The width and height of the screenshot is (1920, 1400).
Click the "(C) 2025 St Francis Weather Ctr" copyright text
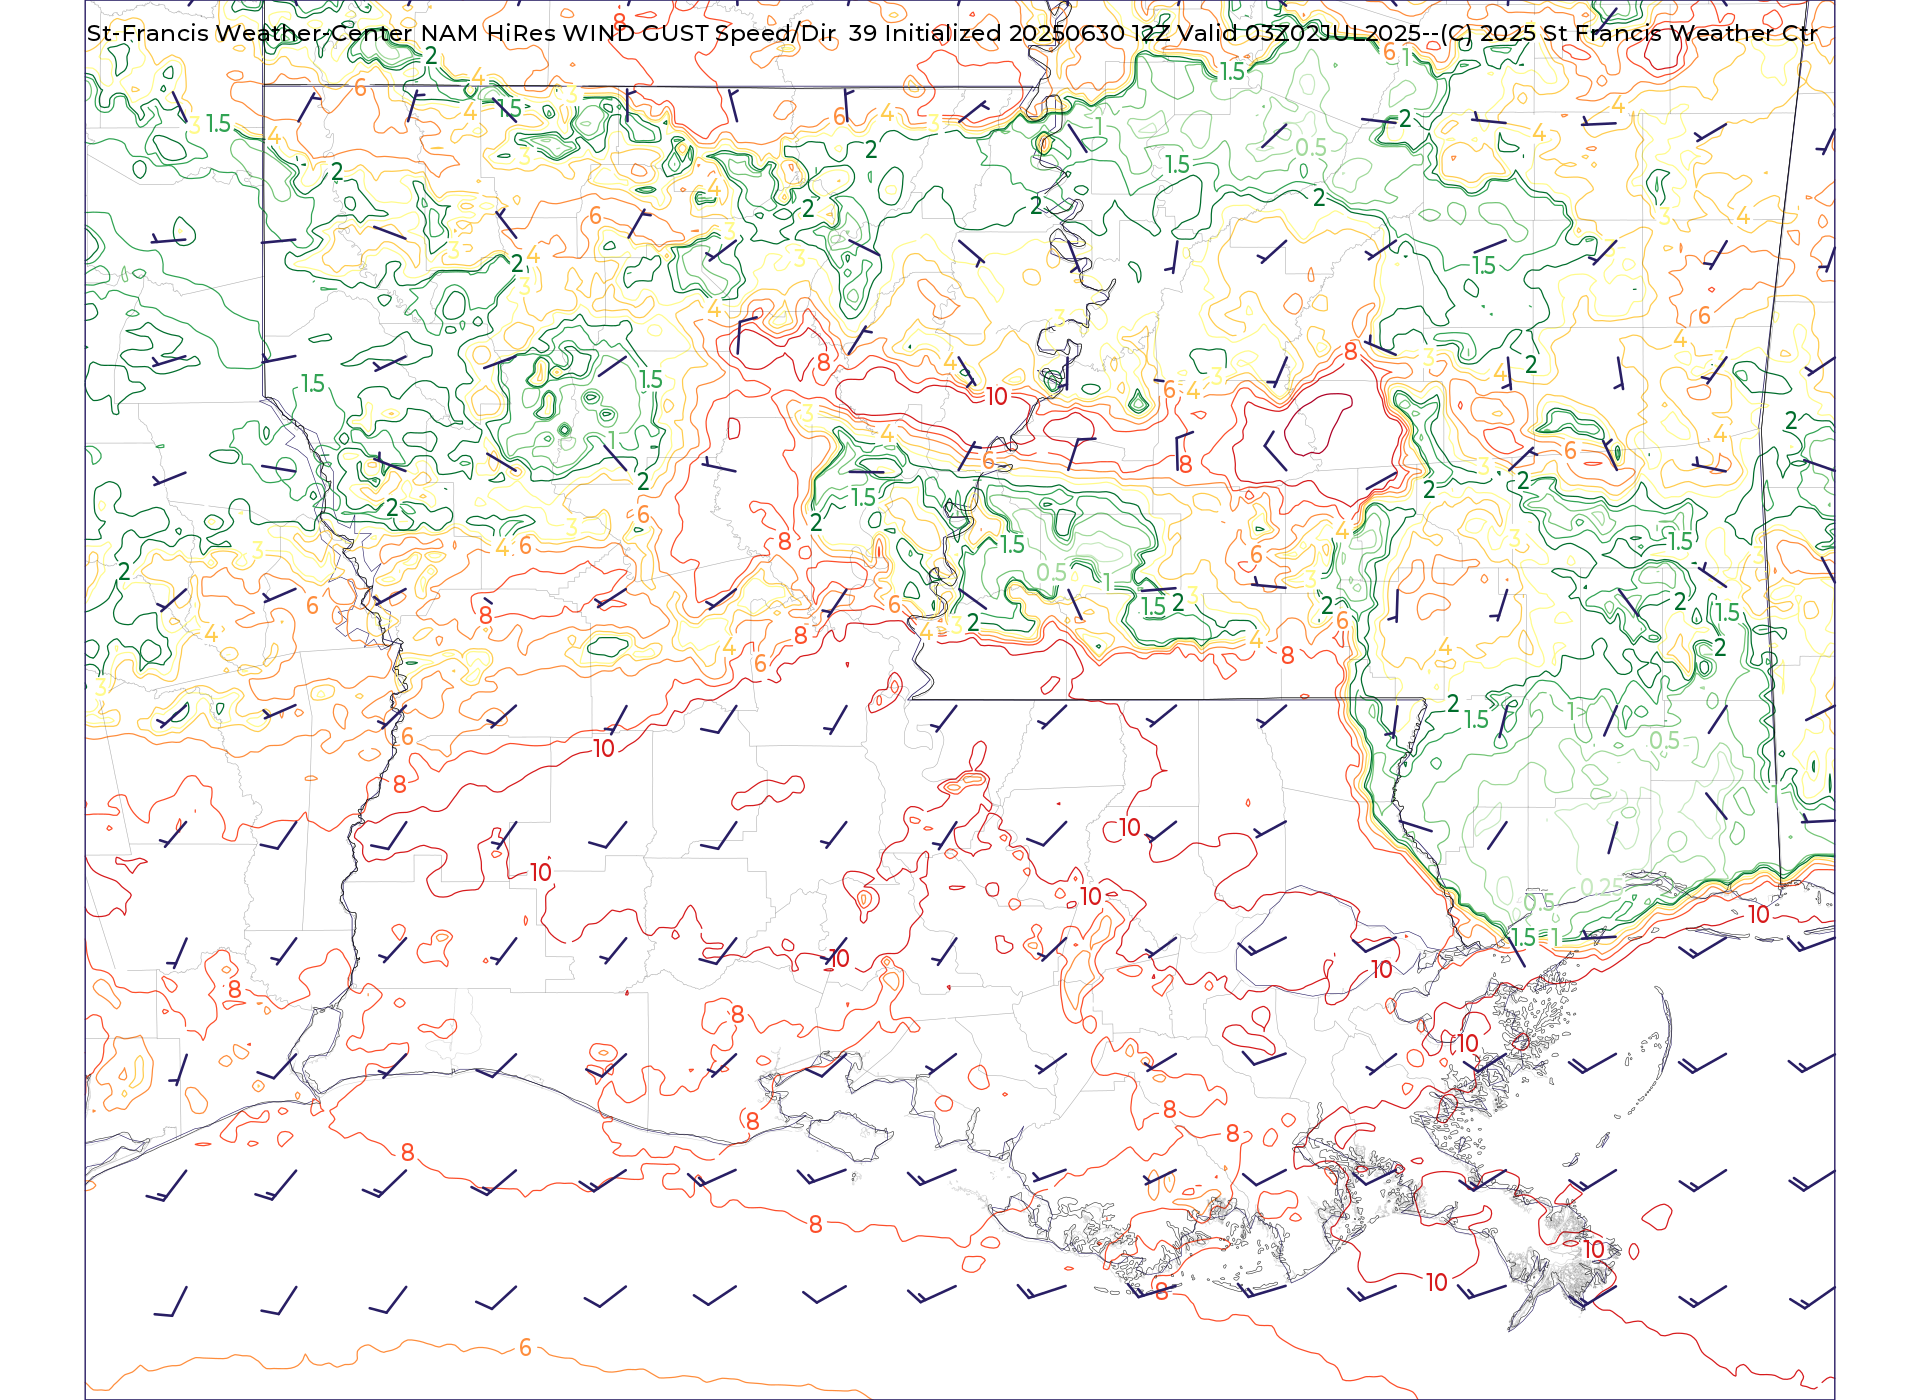[x=1629, y=33]
